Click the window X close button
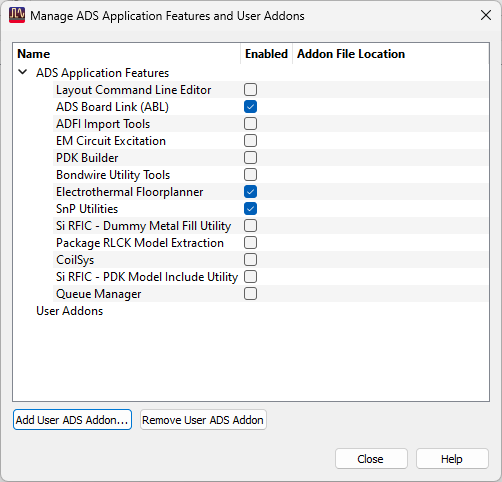 click(x=486, y=15)
